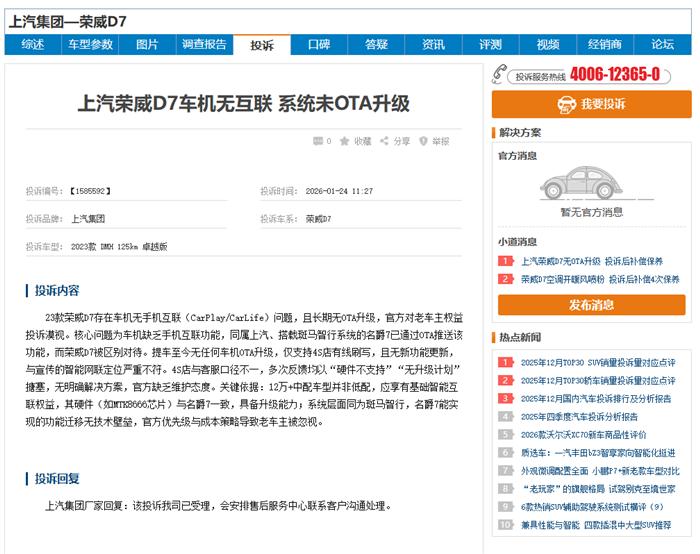Click the 收藏 star icon
Image resolution: width=700 pixels, height=554 pixels.
click(x=345, y=142)
